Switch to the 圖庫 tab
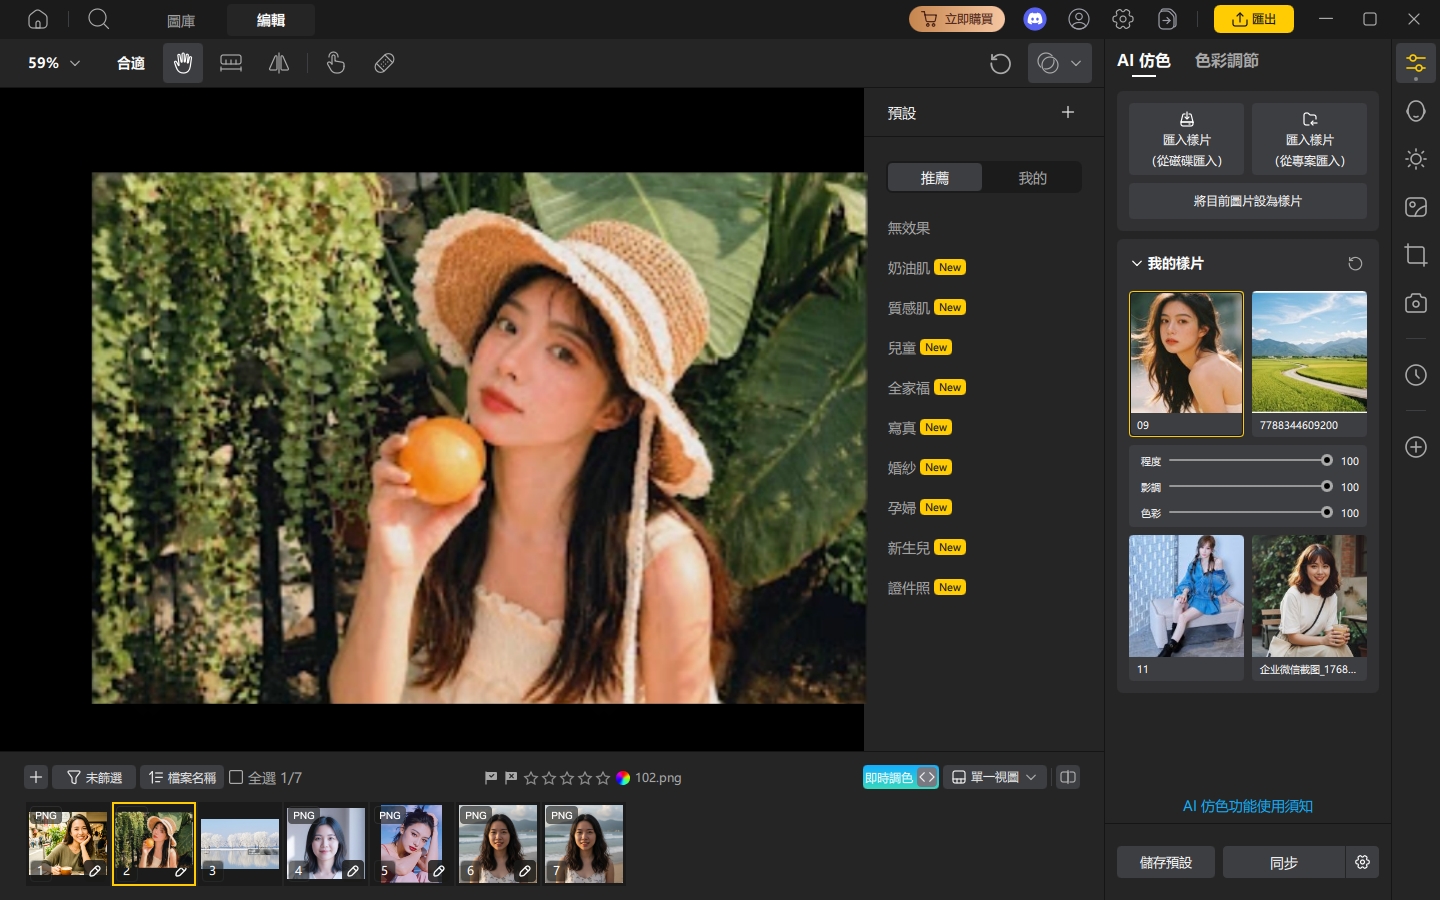1440x900 pixels. click(181, 20)
